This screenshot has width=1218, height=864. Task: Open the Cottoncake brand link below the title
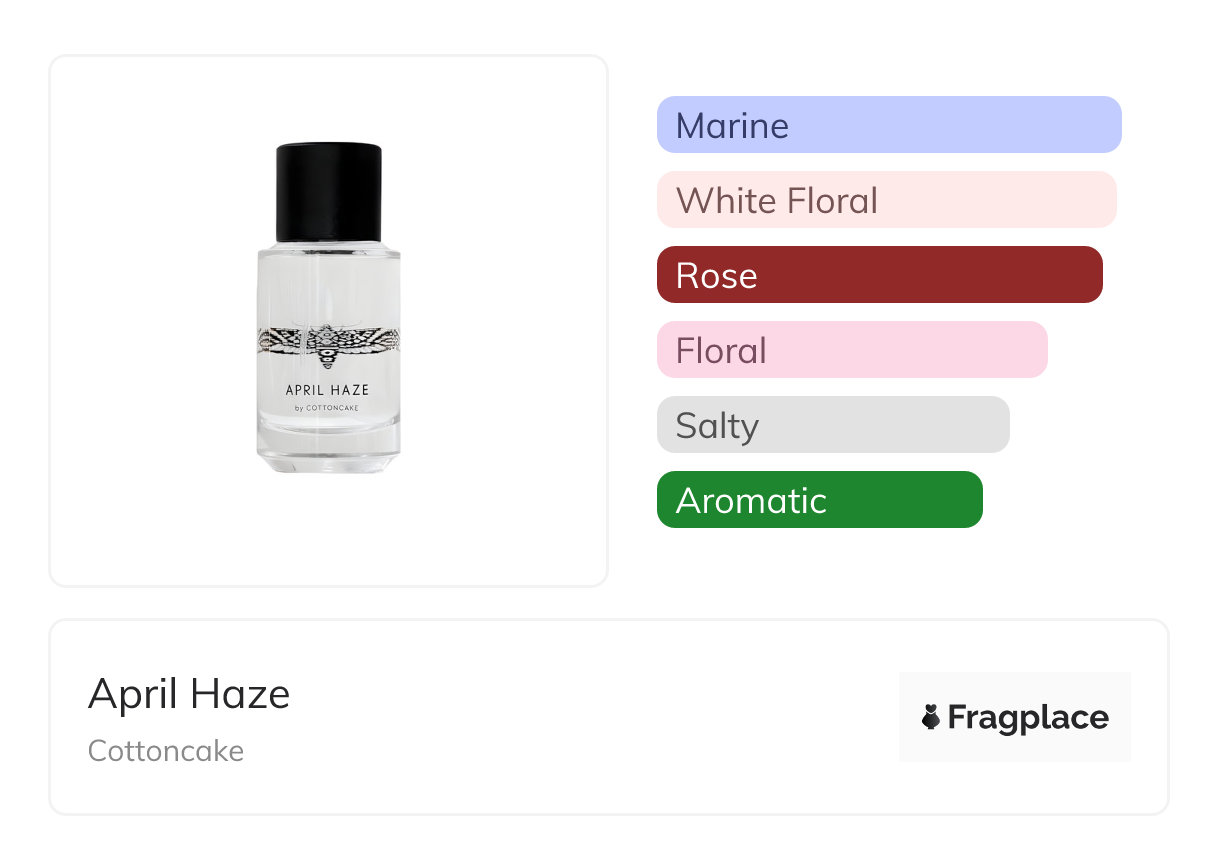(166, 751)
